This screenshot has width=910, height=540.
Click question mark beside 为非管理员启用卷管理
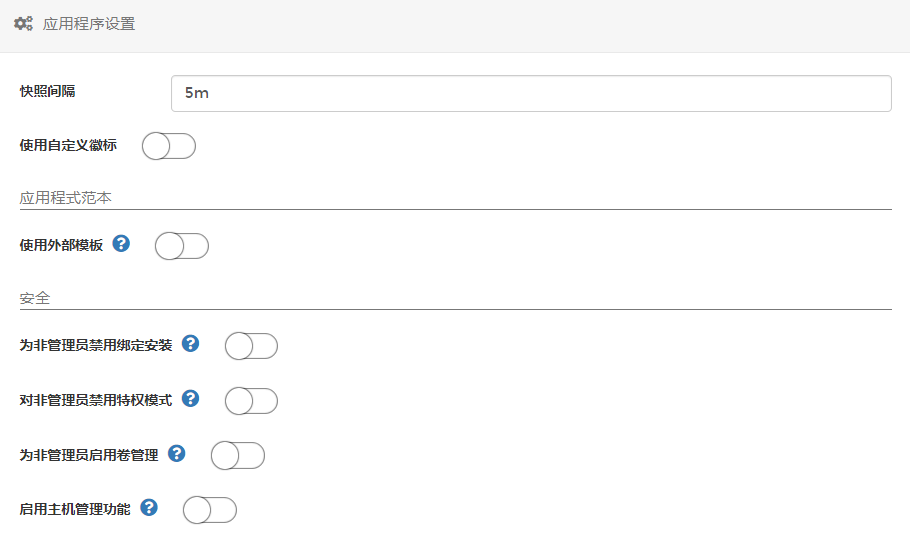[176, 453]
